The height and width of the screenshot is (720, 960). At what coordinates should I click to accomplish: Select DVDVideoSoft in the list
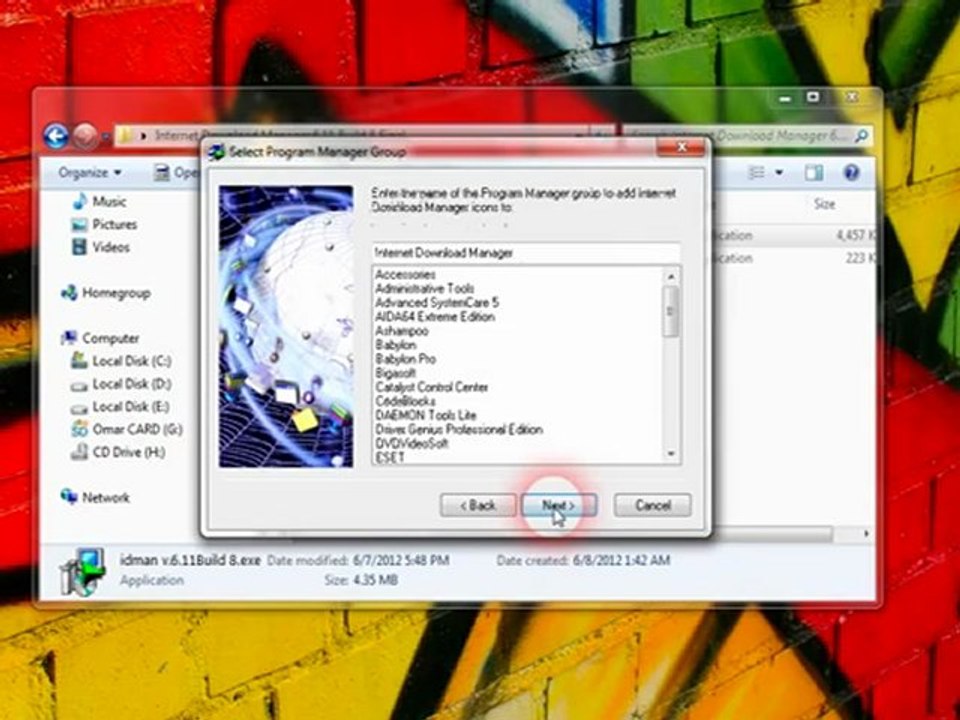click(x=412, y=443)
